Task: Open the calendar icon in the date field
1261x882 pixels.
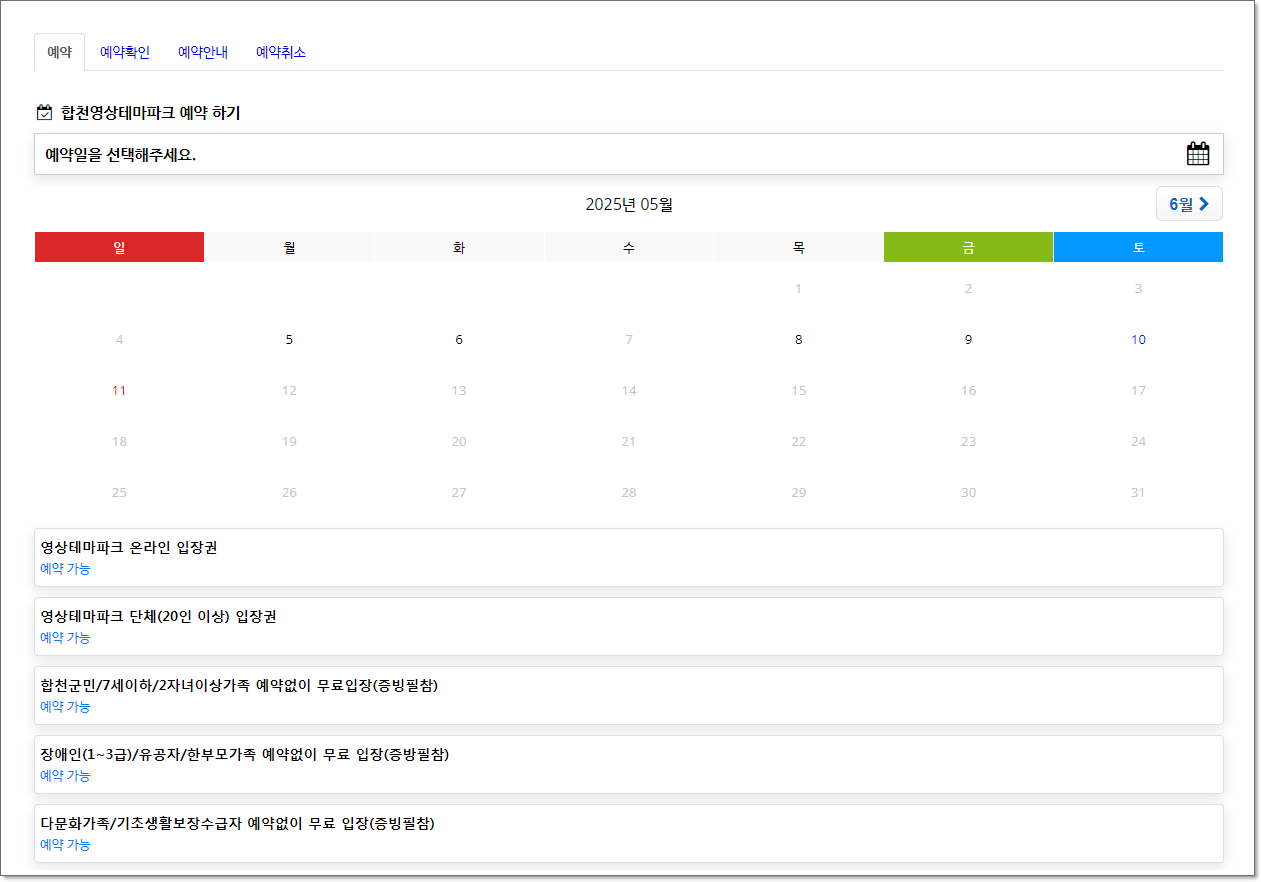Action: click(1197, 154)
